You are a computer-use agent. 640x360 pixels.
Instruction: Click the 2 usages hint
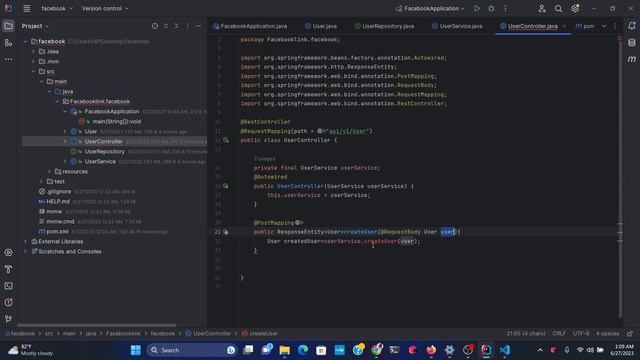(x=264, y=158)
